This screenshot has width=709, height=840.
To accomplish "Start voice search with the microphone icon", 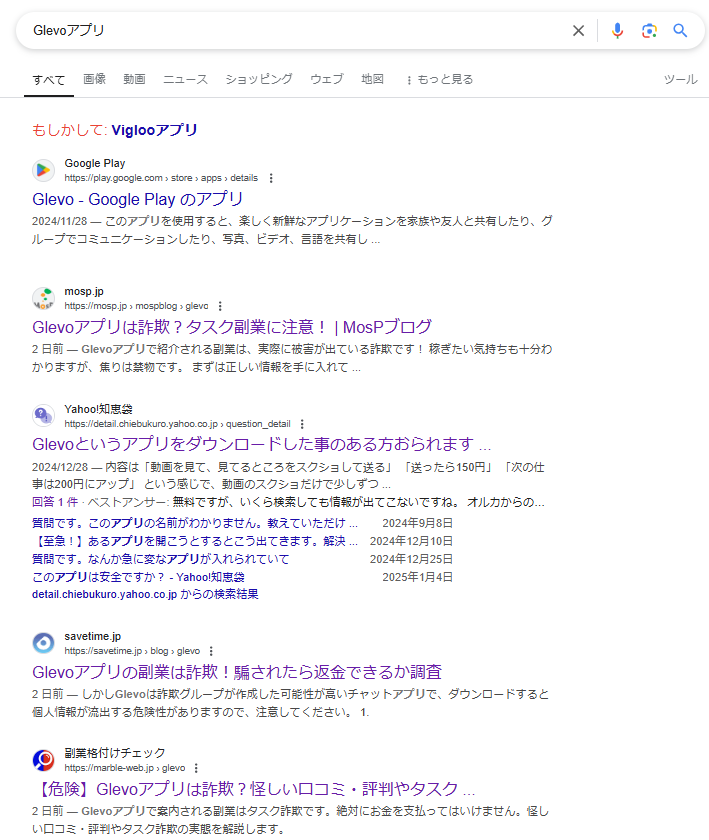I will pos(617,31).
